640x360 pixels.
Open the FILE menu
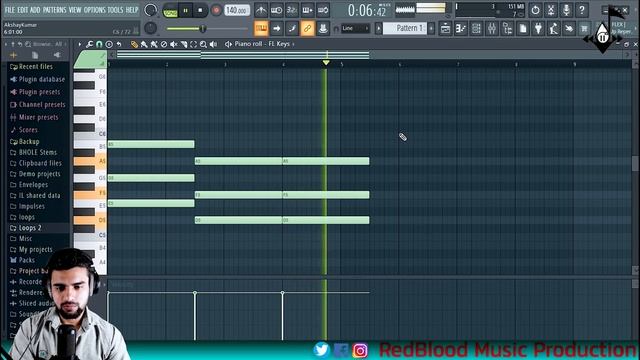[9, 10]
